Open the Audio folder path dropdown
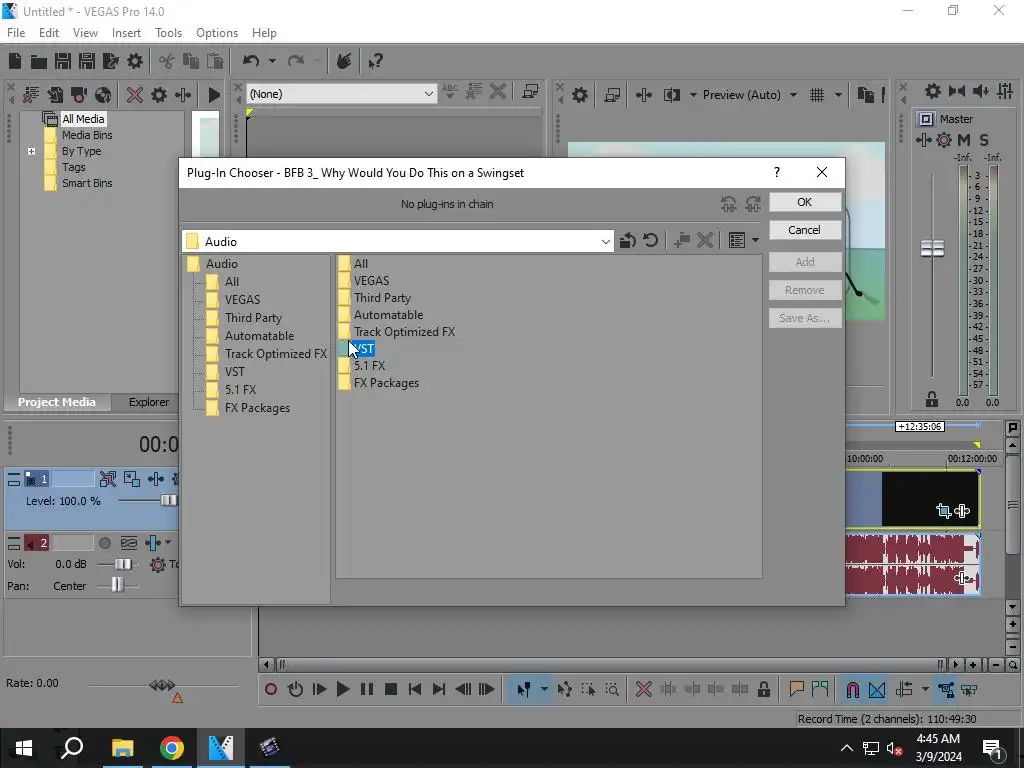Screen dimensions: 1024x768 (x=605, y=242)
